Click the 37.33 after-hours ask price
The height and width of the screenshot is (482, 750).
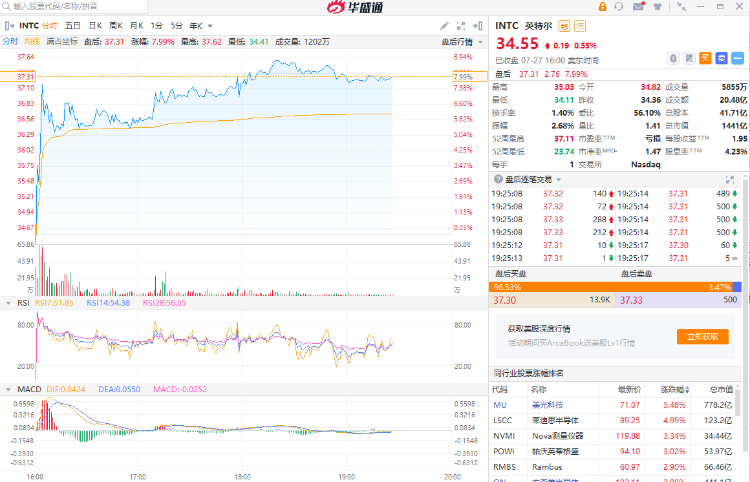tap(631, 300)
